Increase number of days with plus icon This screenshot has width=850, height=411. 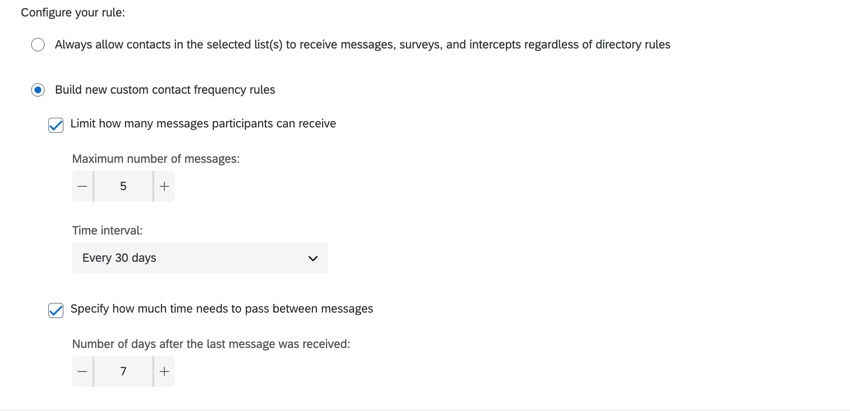tap(164, 372)
